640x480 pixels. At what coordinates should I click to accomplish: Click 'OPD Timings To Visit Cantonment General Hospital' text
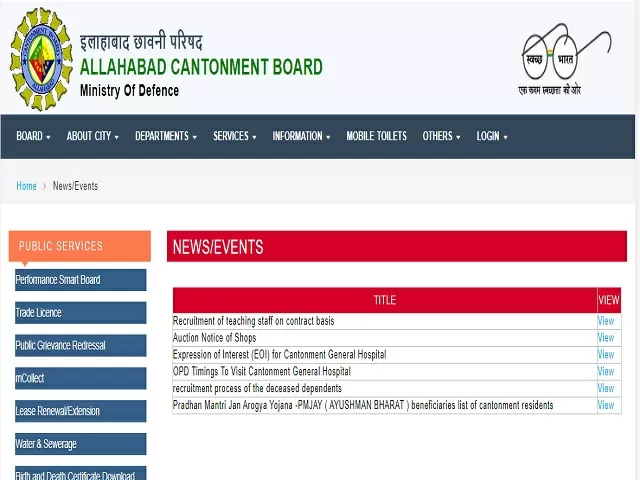tap(262, 371)
